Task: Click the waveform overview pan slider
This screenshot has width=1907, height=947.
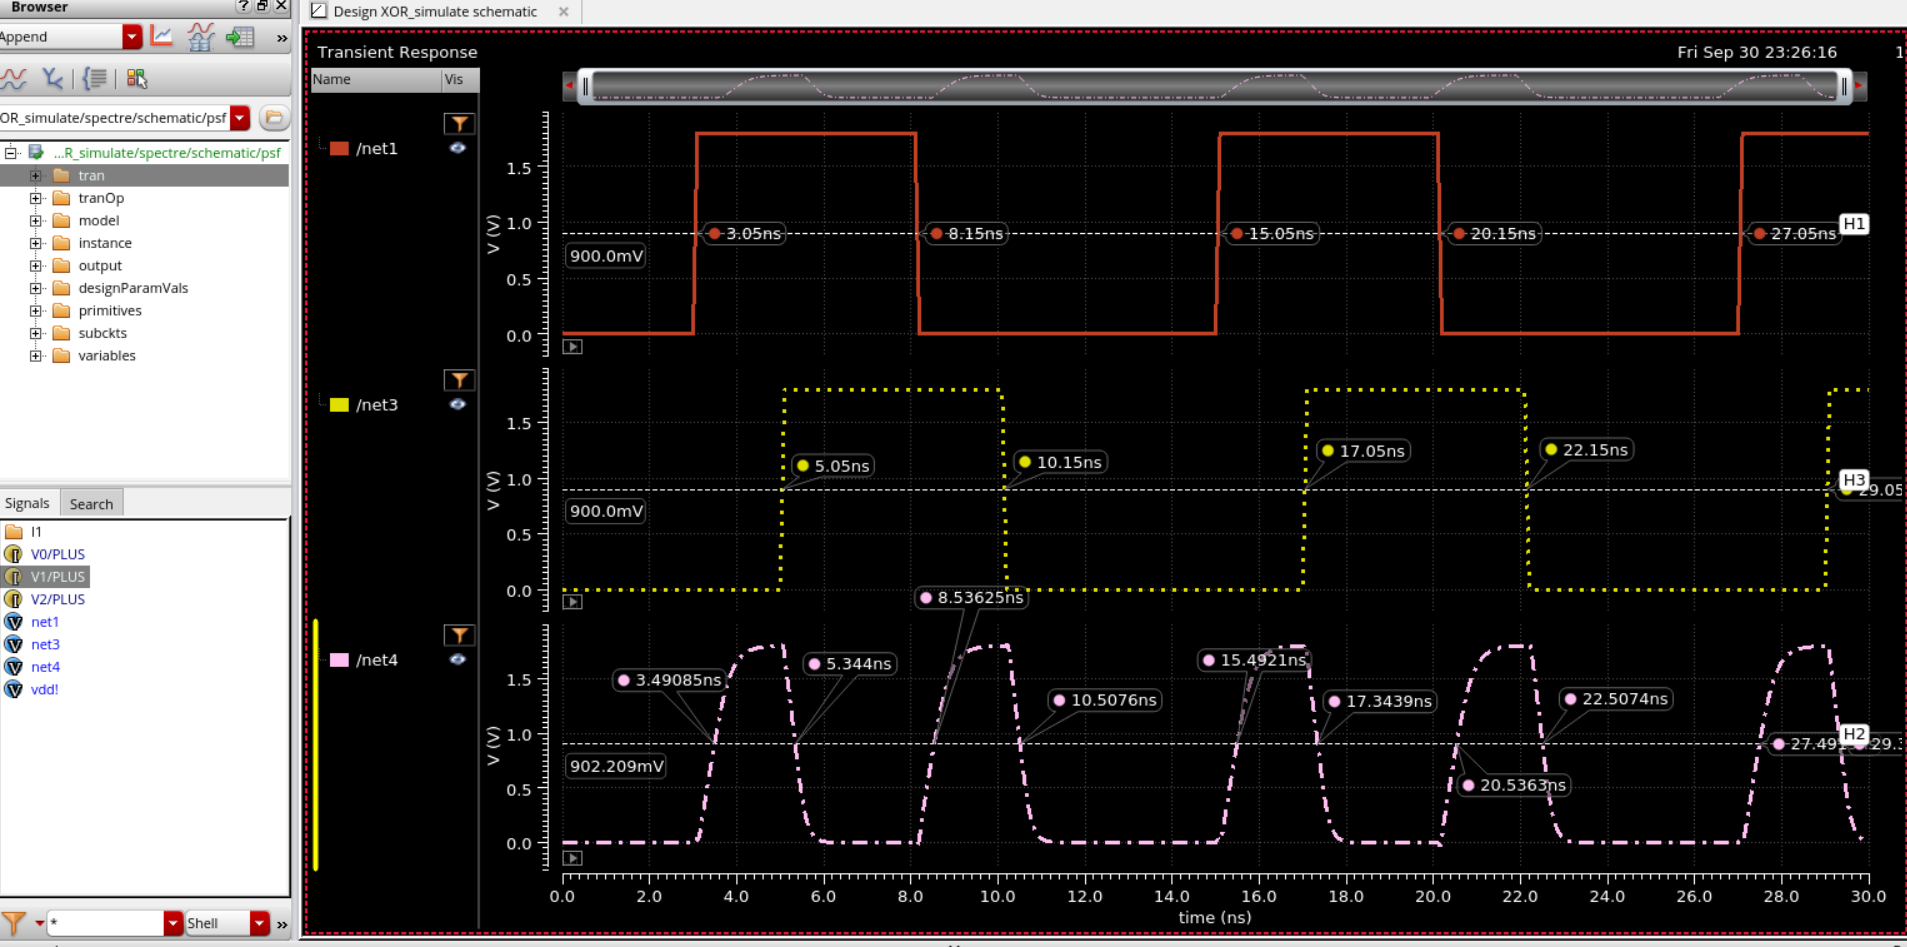Action: click(x=1215, y=86)
